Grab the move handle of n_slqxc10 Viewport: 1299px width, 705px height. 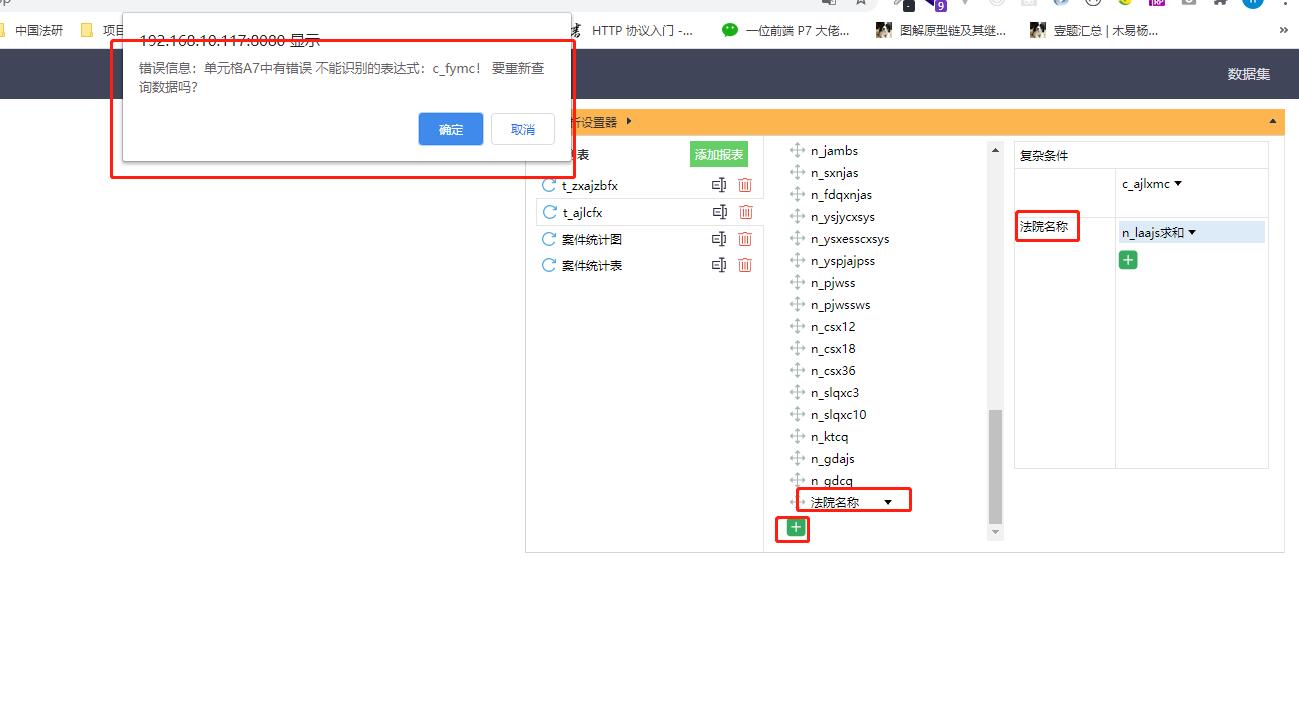(x=797, y=414)
